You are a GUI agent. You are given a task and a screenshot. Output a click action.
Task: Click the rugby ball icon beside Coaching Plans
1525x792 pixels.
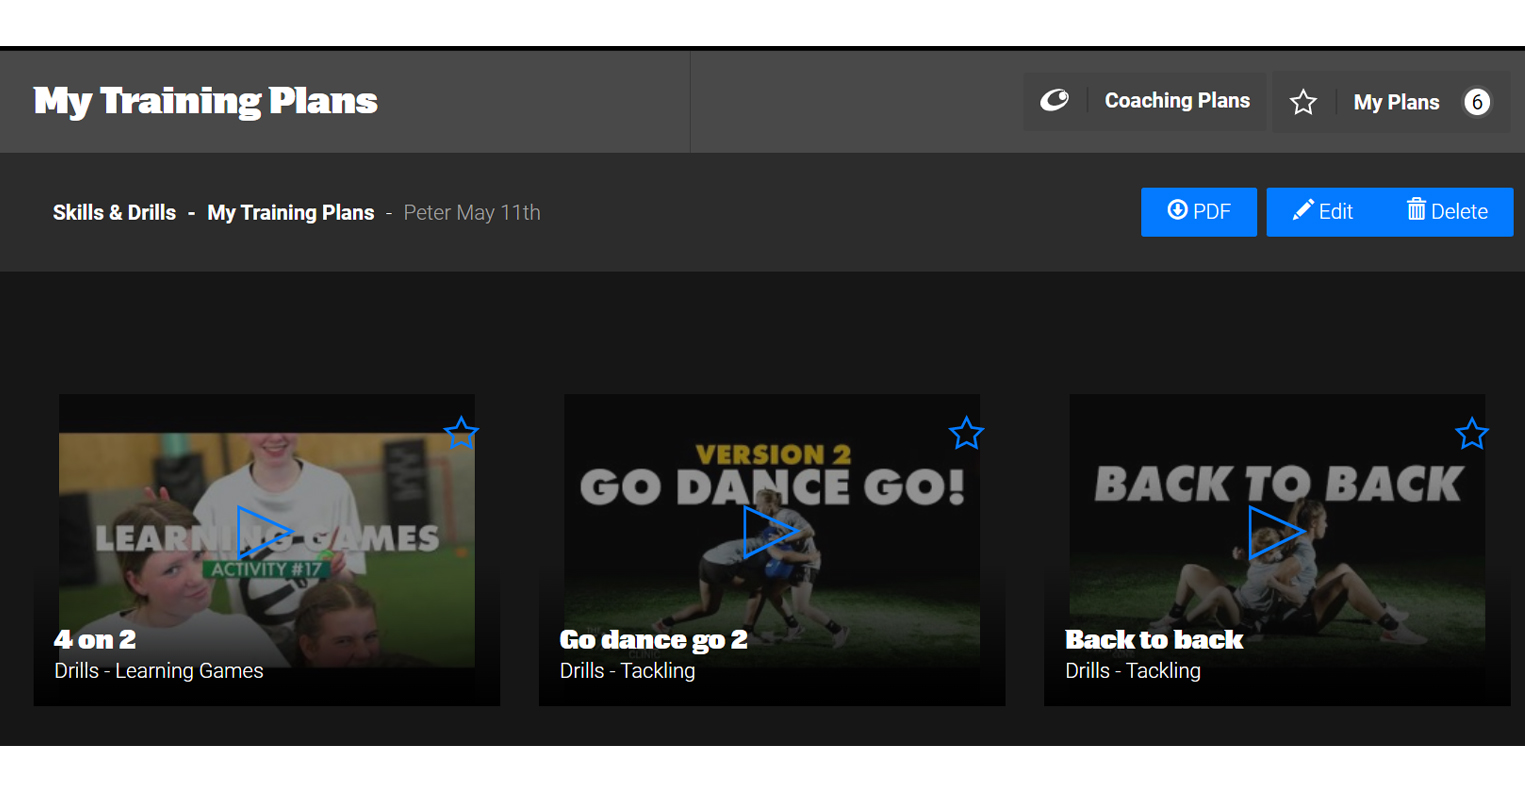coord(1054,101)
